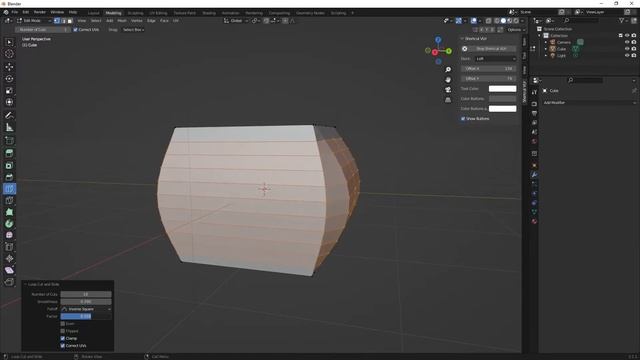This screenshot has height=360, width=640.
Task: Click the Text Color white swatch
Action: (502, 89)
